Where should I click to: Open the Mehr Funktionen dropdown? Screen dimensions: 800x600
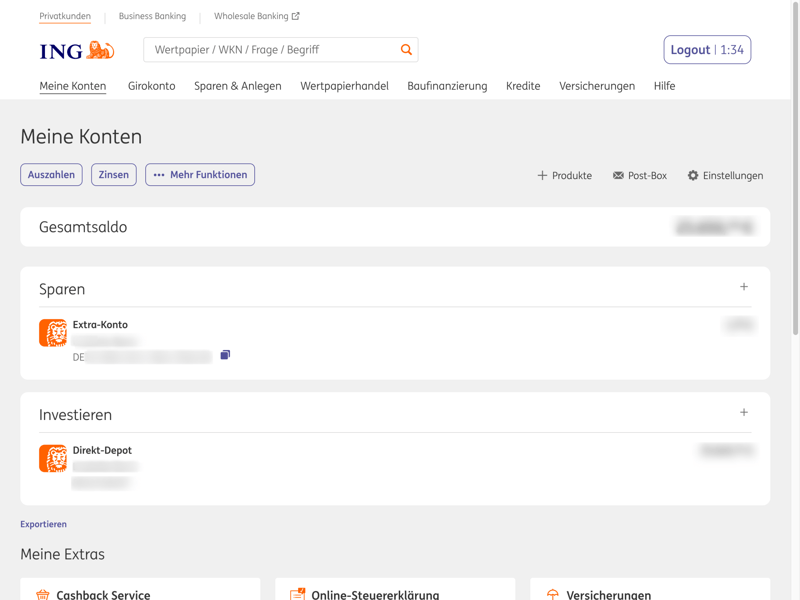pos(200,175)
